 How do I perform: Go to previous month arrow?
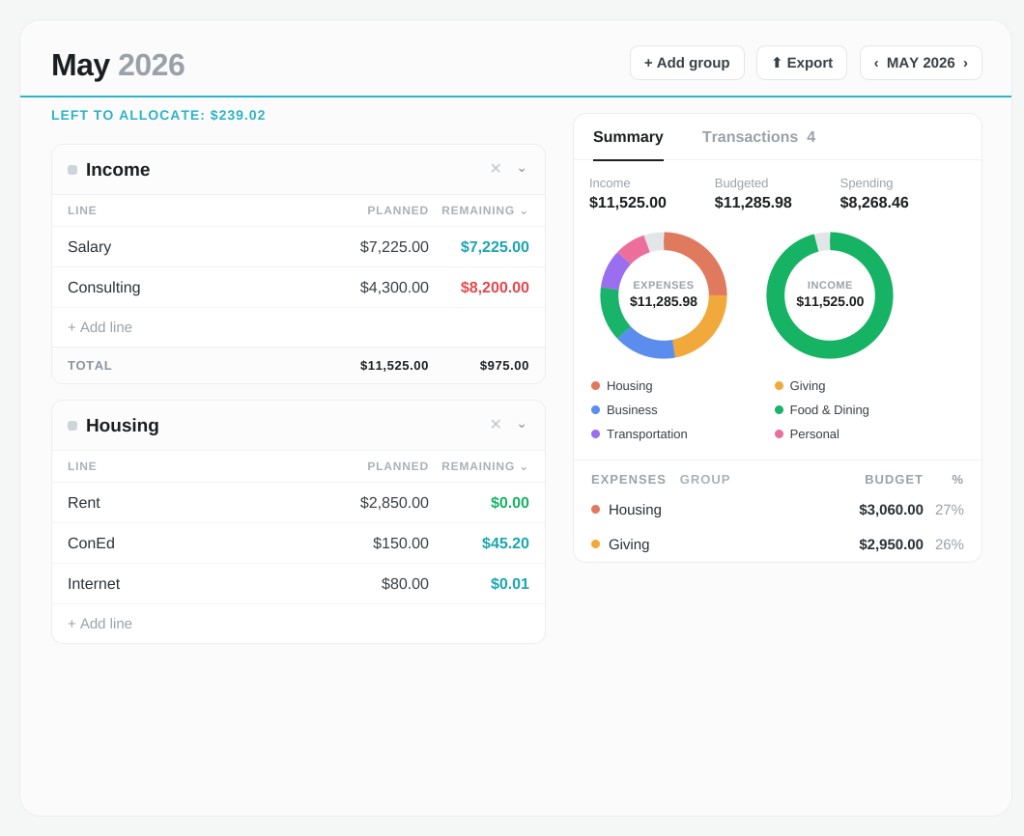click(x=876, y=63)
